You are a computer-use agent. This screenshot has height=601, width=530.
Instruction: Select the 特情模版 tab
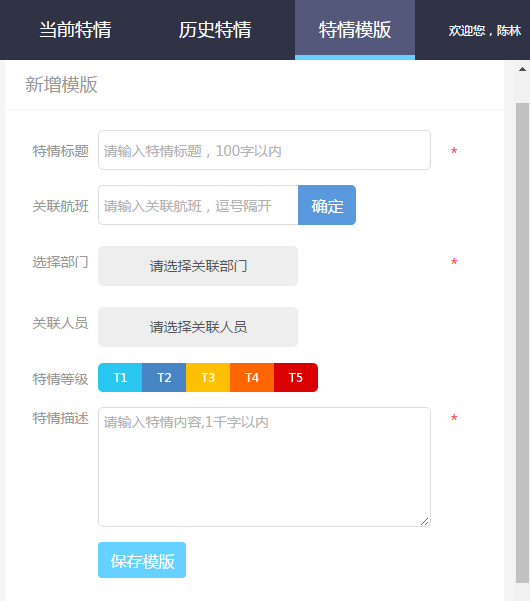tap(355, 30)
